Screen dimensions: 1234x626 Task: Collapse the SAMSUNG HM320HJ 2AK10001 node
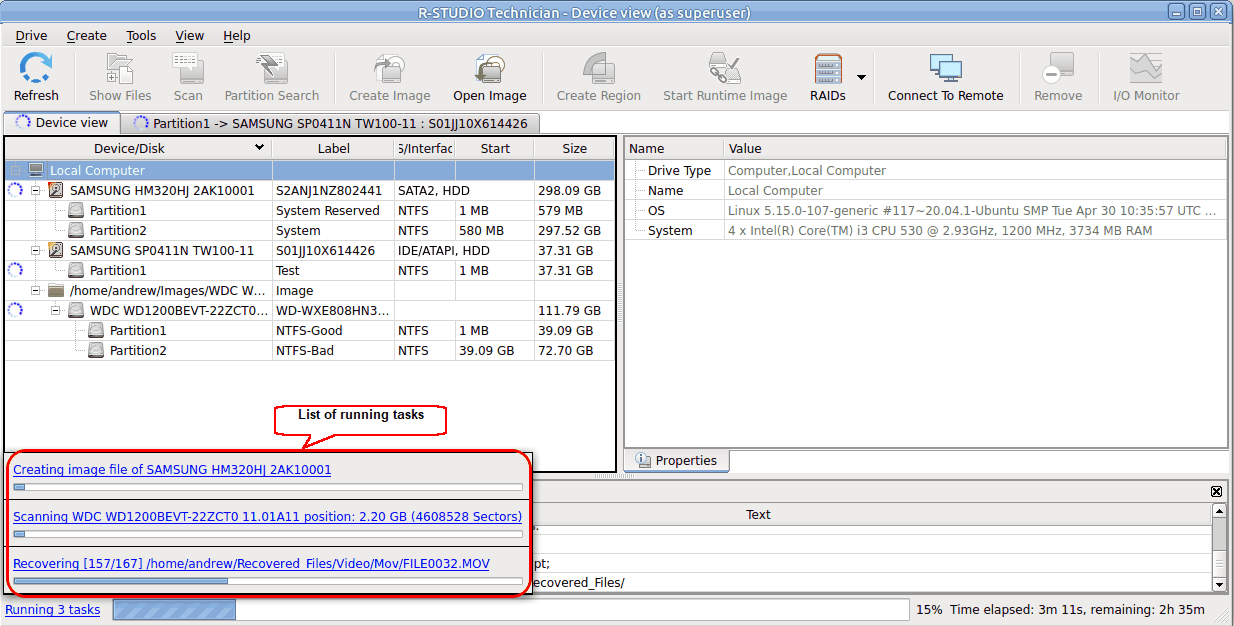click(x=36, y=190)
